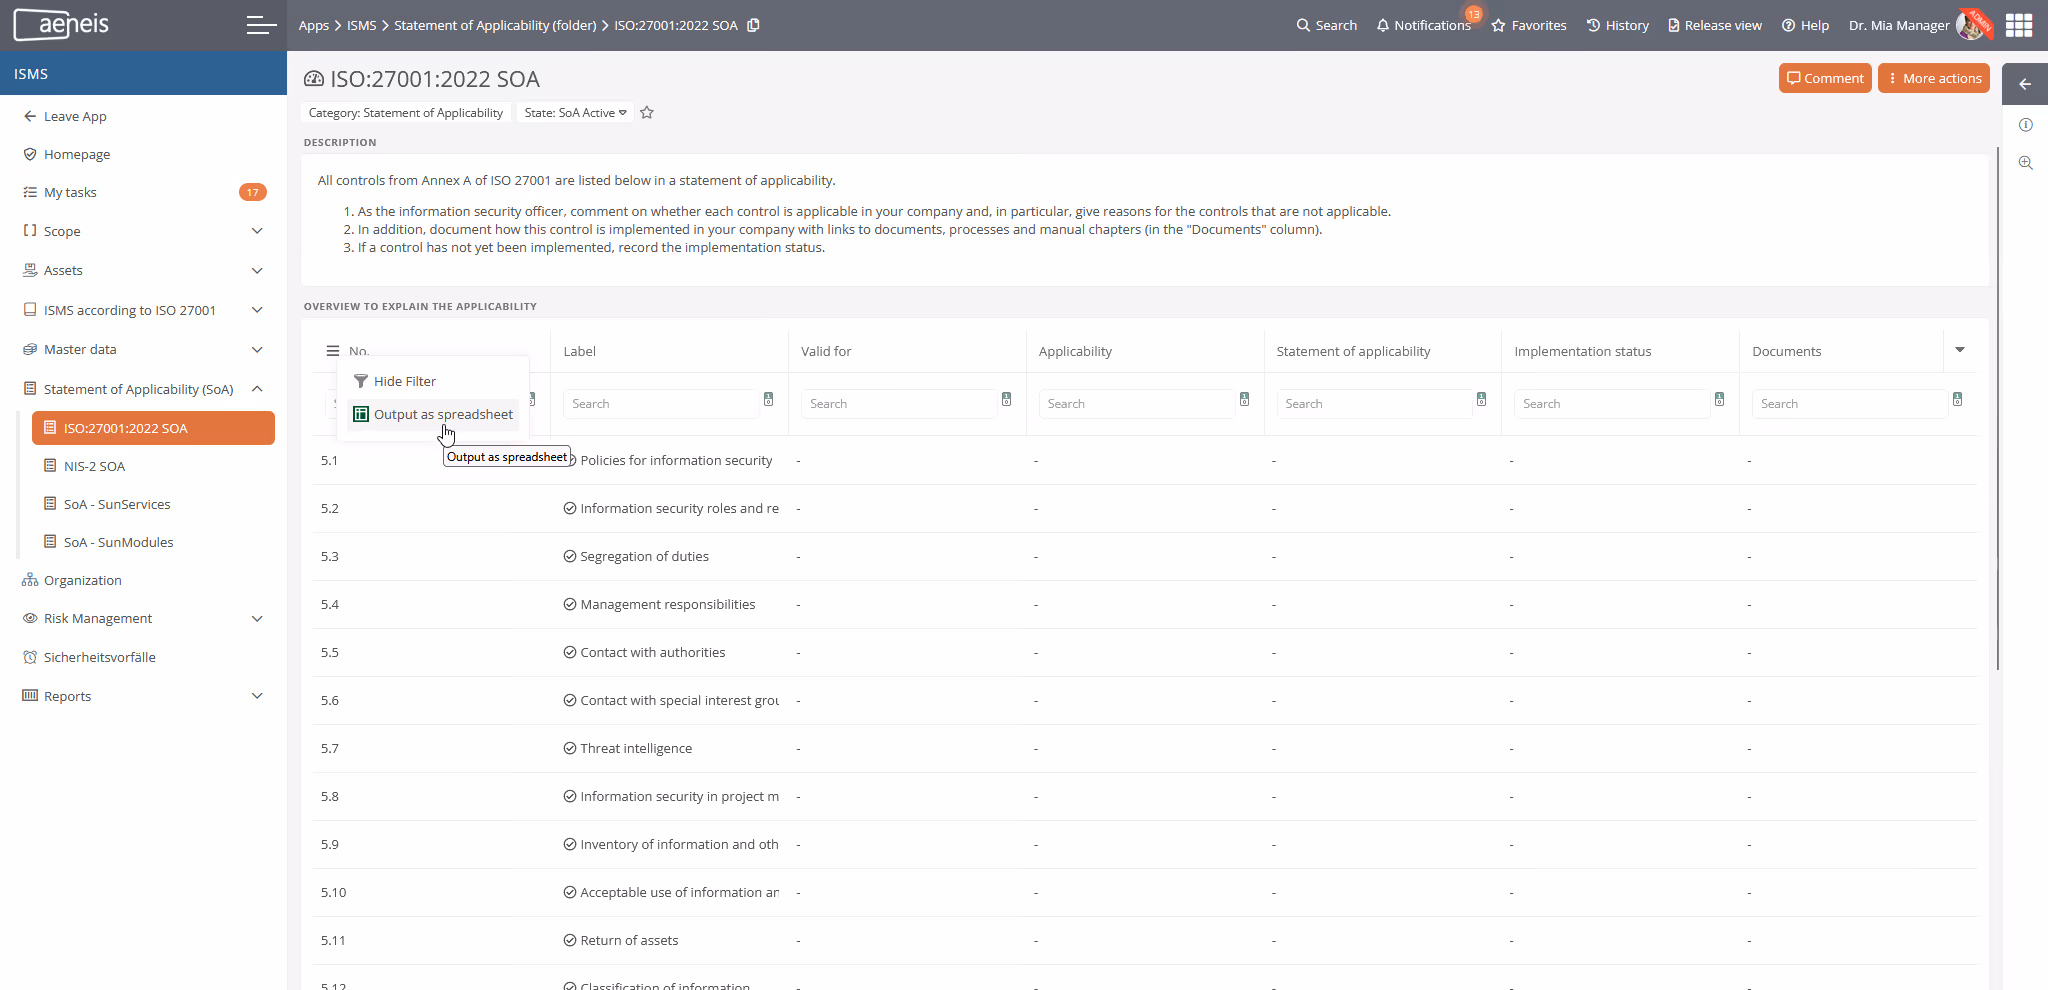Click Dr. Mia Manager avatar
The image size is (2048, 990).
pos(1973,25)
